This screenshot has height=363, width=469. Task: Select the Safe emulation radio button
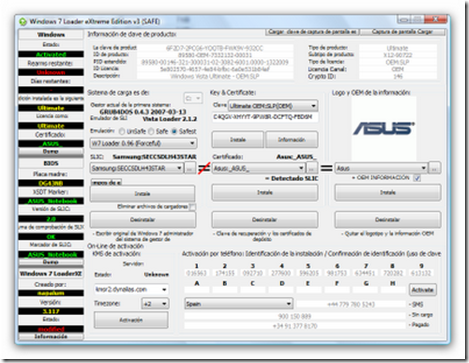click(151, 131)
